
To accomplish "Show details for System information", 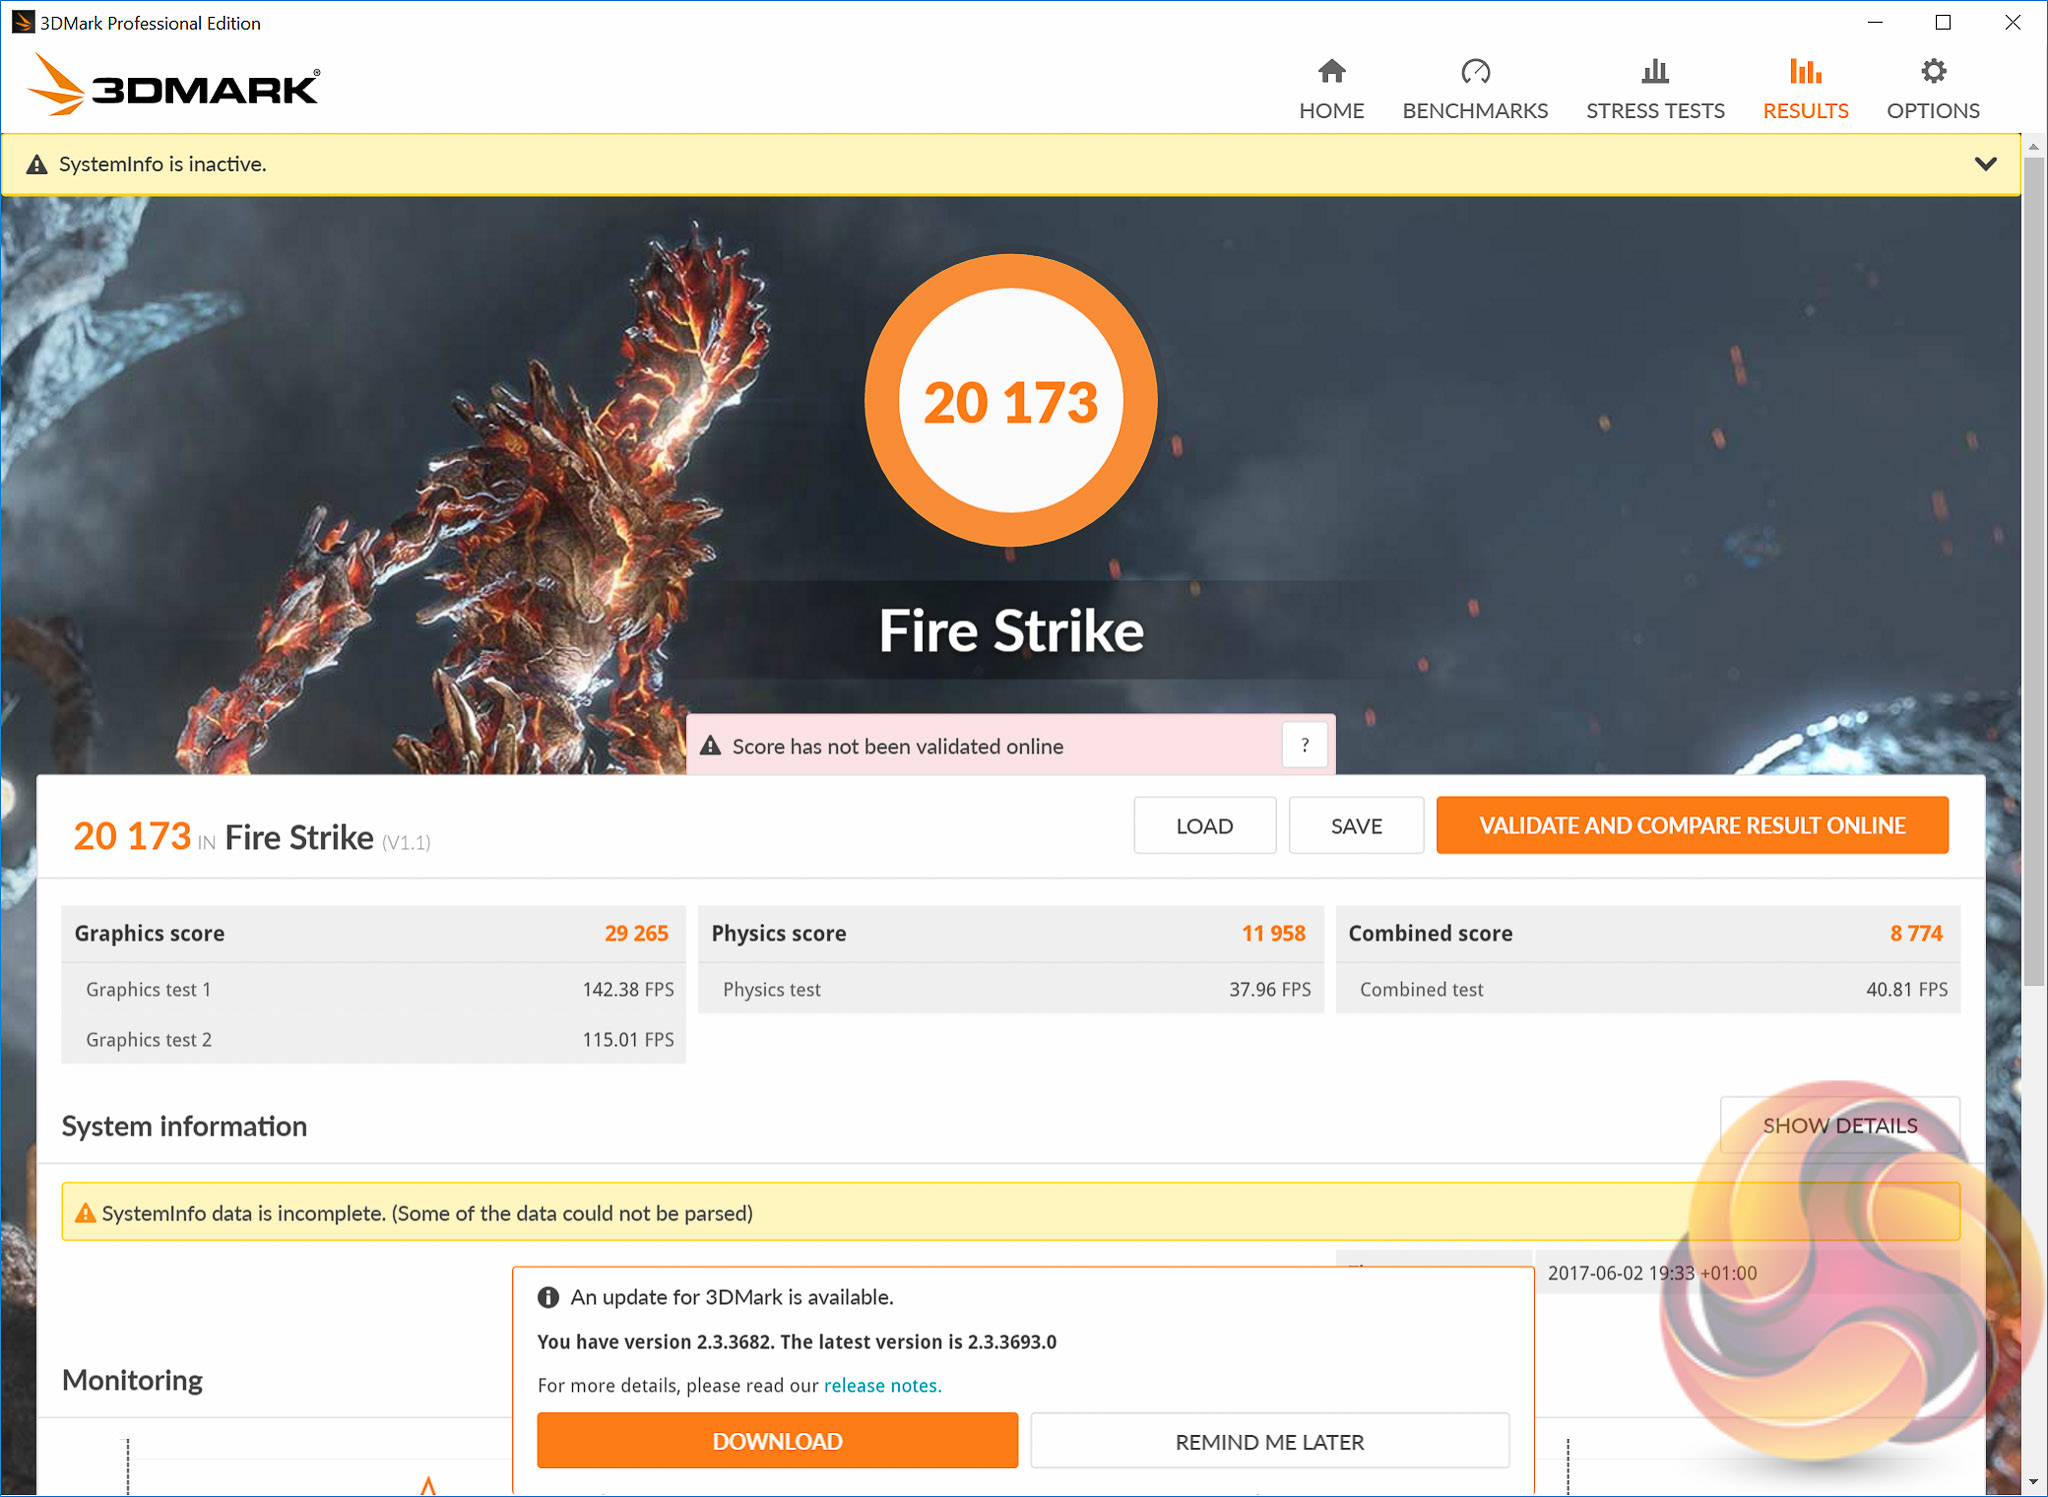I will [1838, 1125].
